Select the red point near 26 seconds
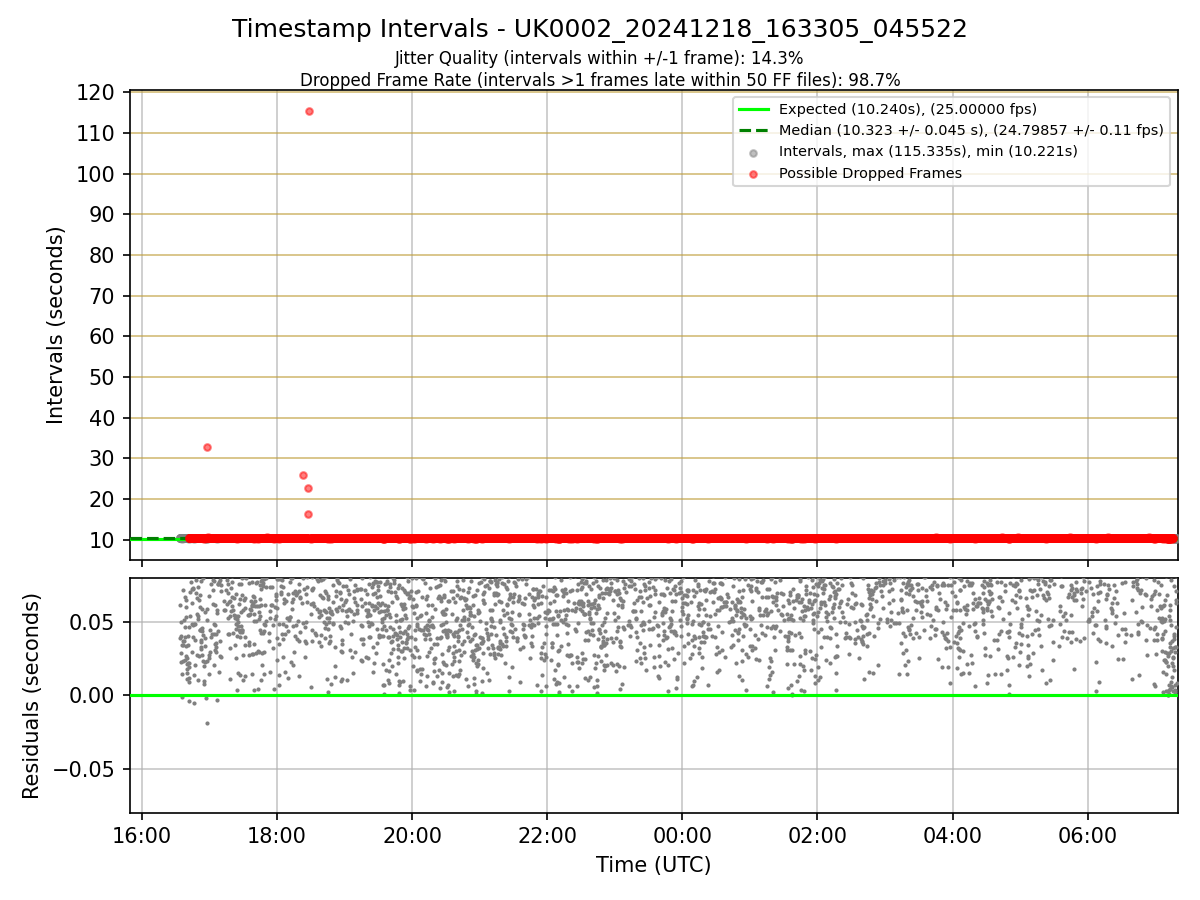 [x=303, y=475]
